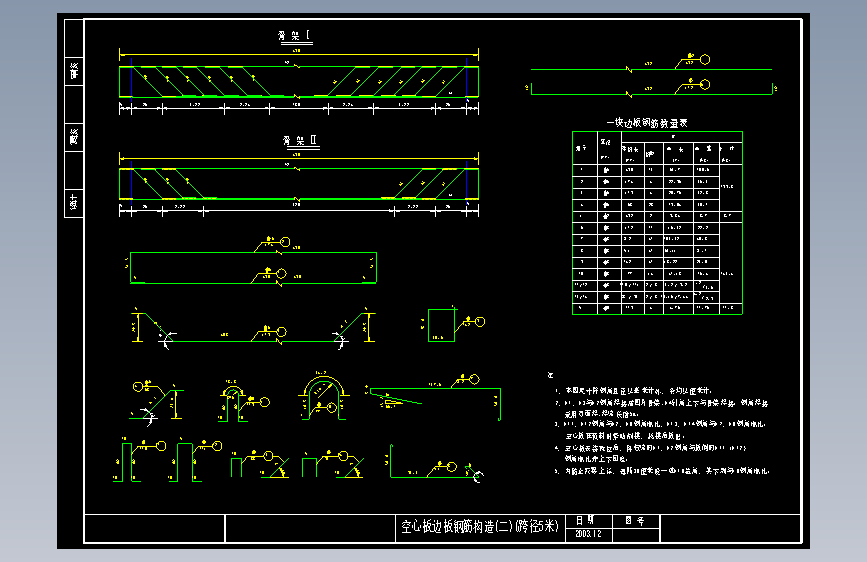This screenshot has height=562, width=867.
Task: Click the top yellow dimension line of 骨架 I
Action: click(x=299, y=55)
